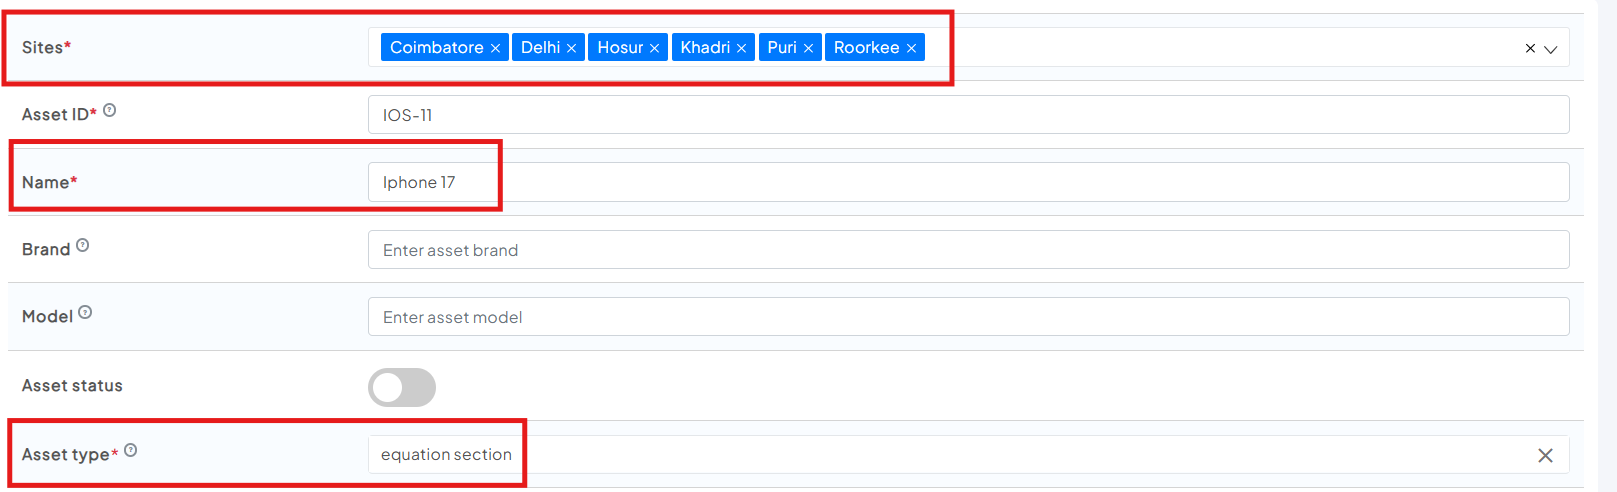Clear the Asset type selection

pos(1545,455)
